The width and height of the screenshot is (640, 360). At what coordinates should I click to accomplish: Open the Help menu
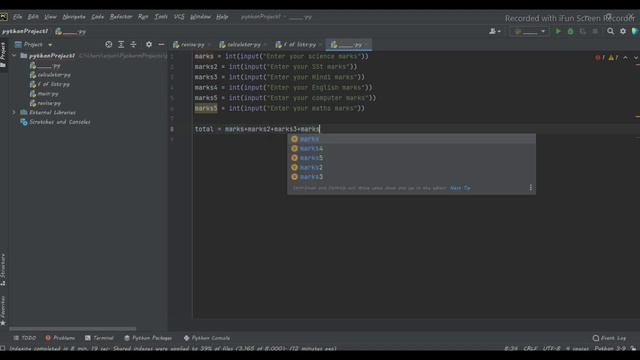point(222,17)
